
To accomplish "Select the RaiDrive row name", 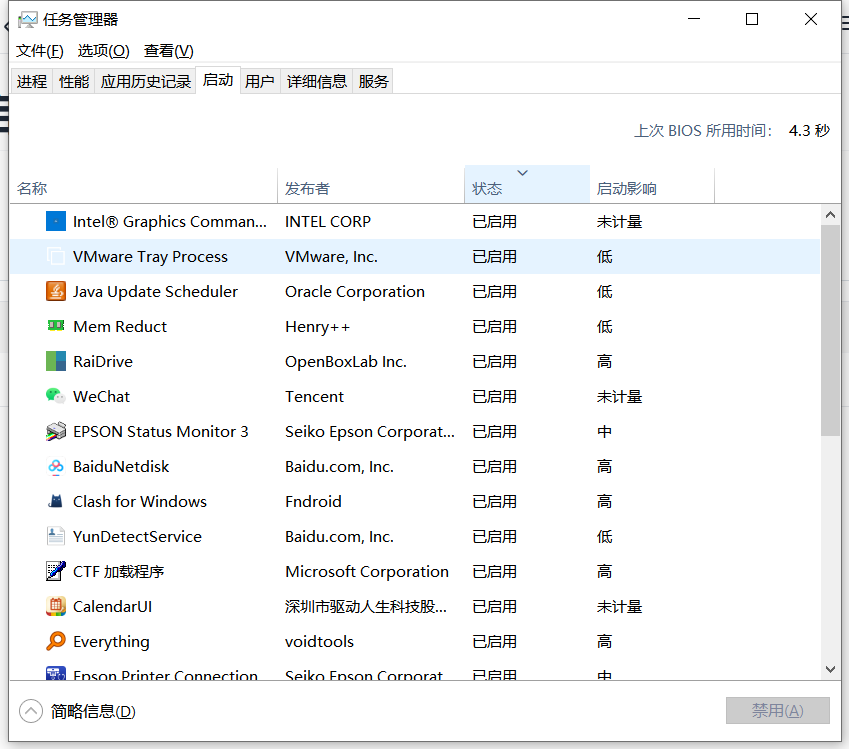I will coord(103,361).
